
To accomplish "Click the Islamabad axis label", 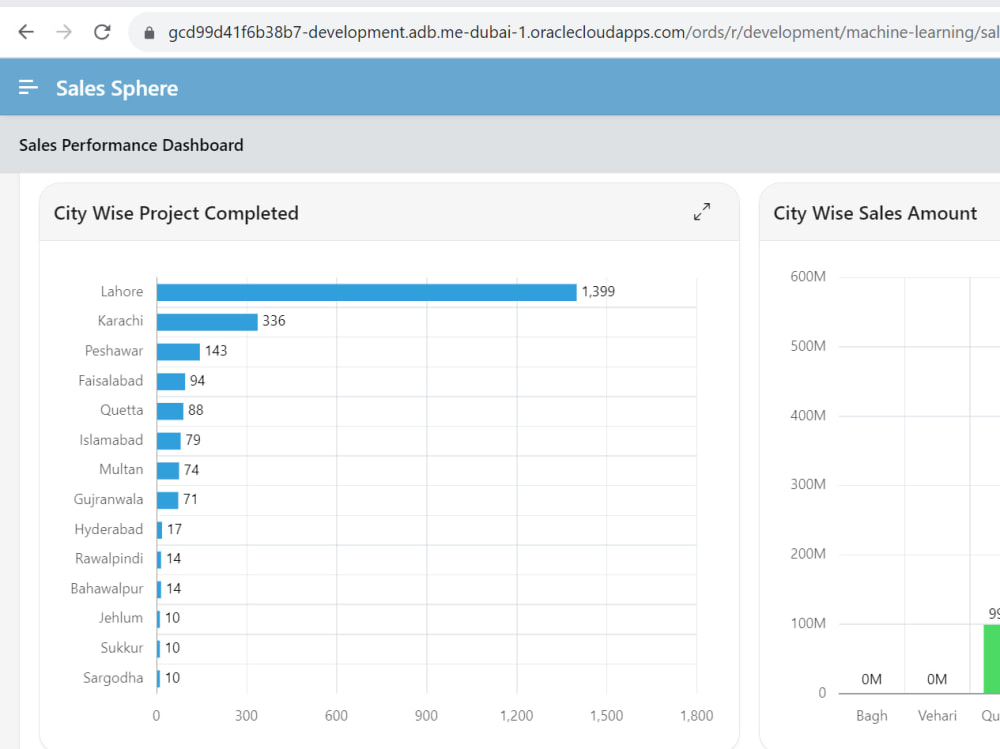I will coord(111,440).
